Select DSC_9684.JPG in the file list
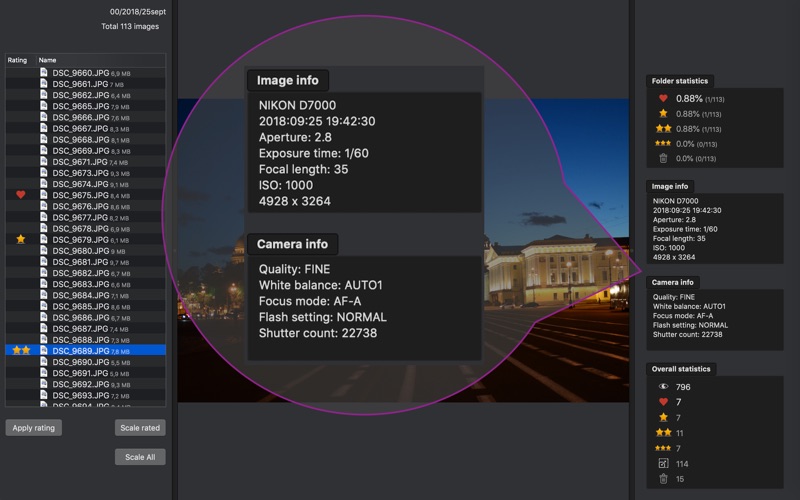800x500 pixels. [80, 295]
